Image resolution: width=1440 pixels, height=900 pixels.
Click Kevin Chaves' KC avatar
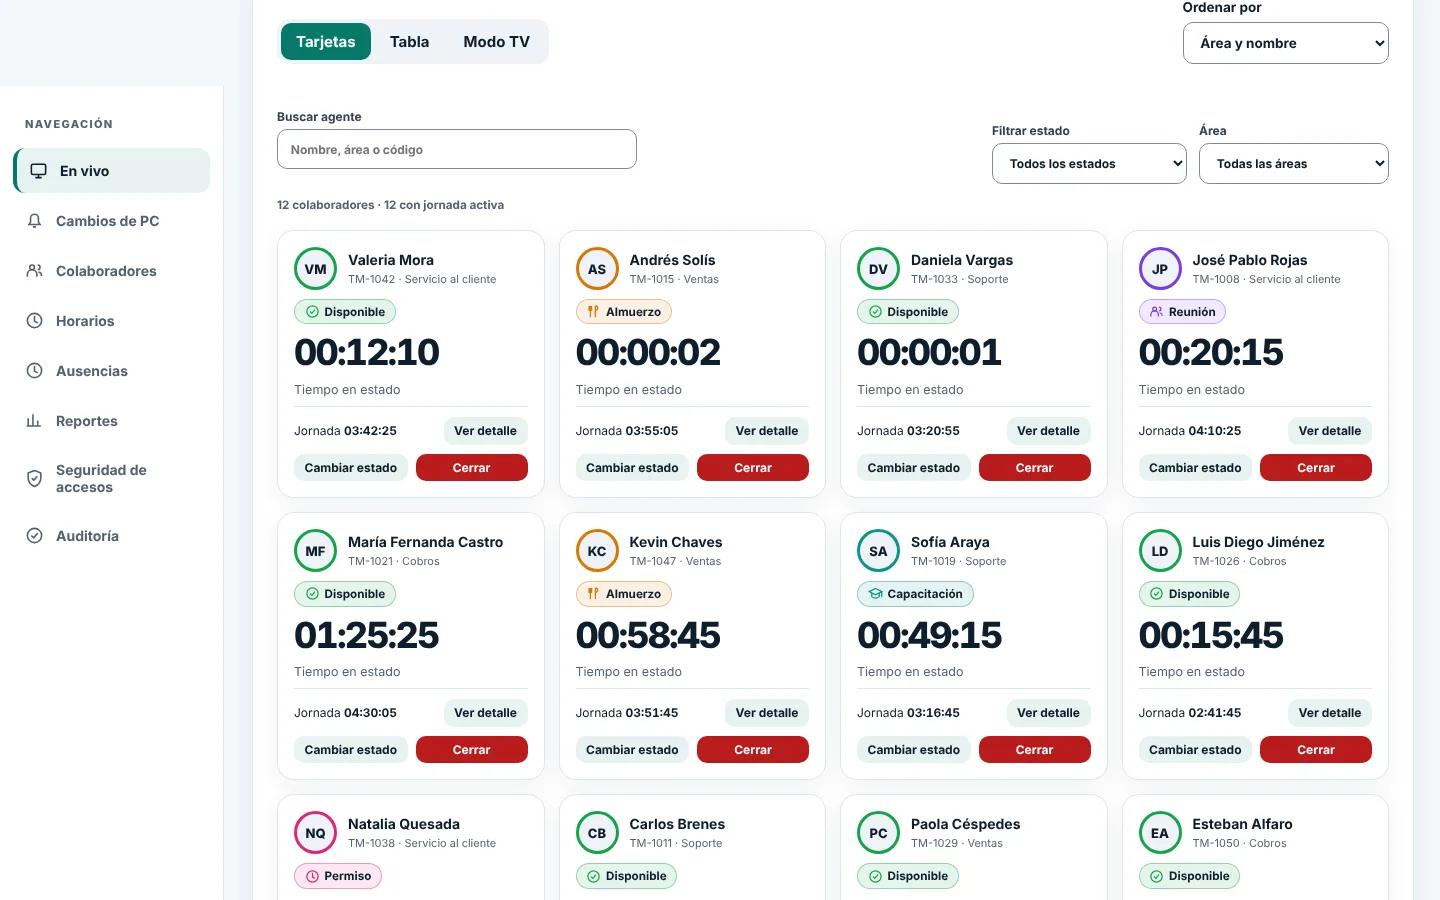coord(597,551)
